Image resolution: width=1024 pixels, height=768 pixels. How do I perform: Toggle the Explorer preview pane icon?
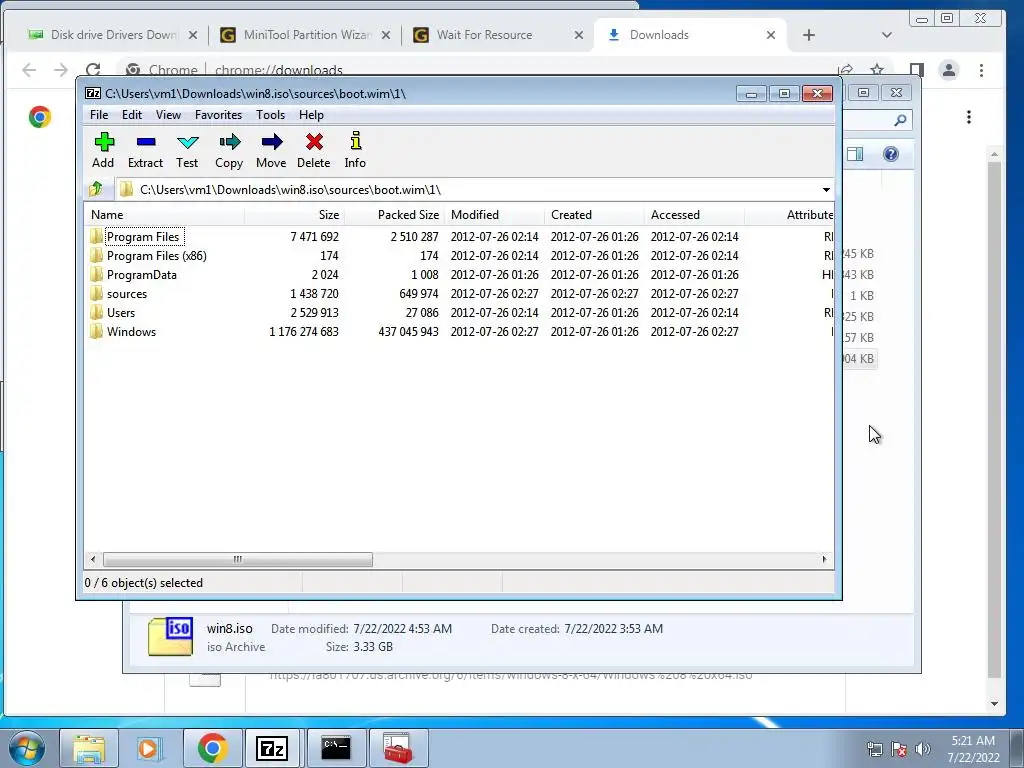[x=855, y=154]
